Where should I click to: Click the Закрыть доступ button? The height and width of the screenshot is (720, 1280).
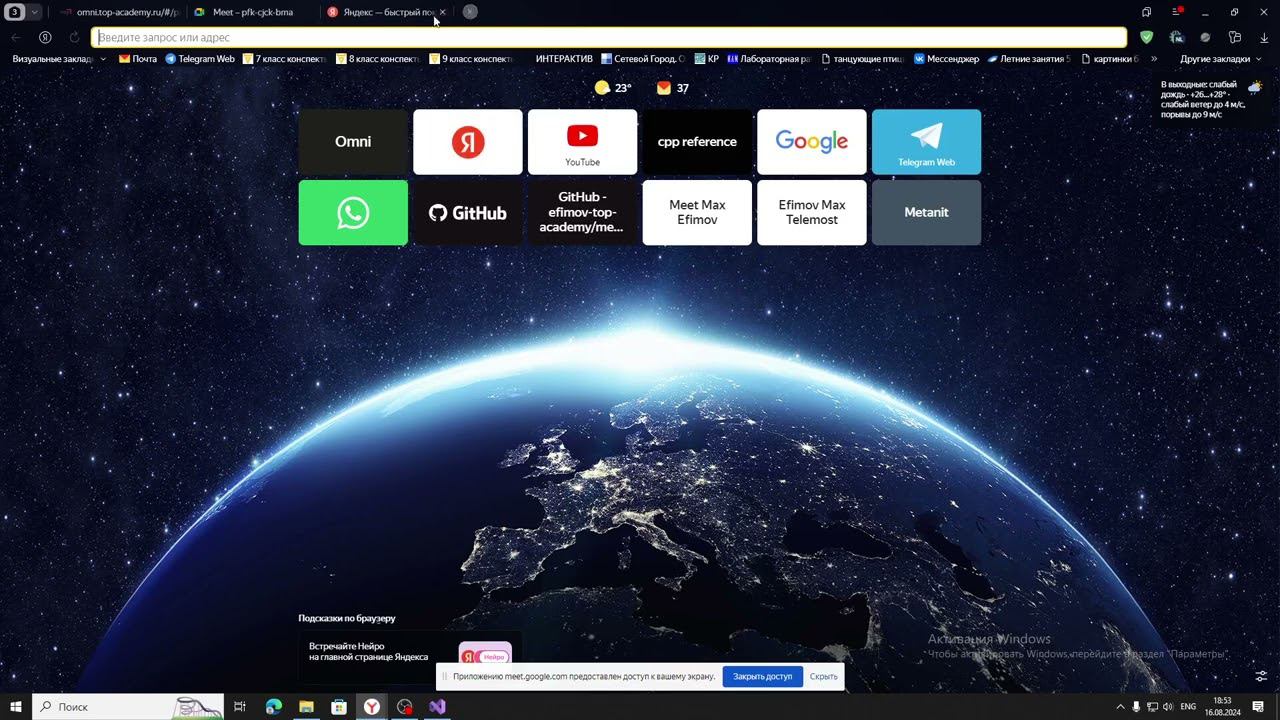pos(762,677)
